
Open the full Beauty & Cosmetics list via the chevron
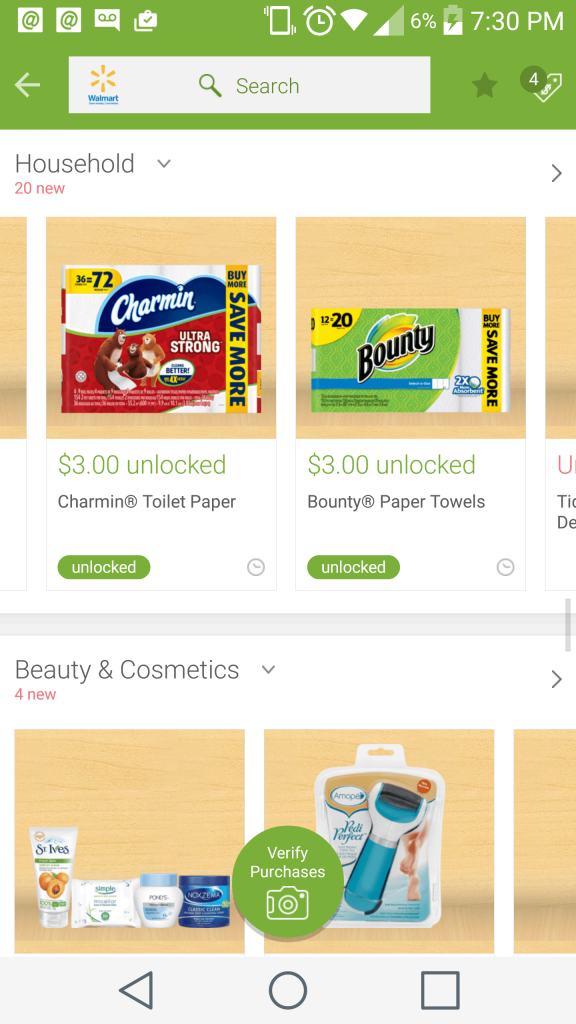click(x=556, y=679)
